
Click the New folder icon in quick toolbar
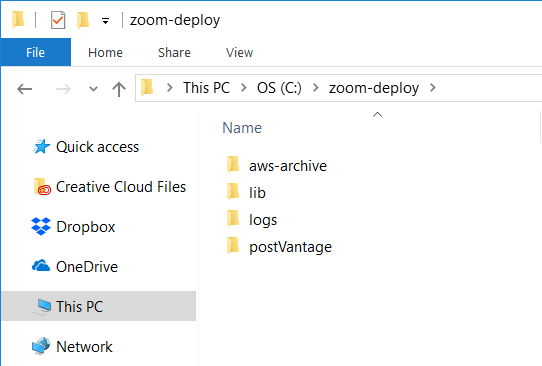tap(83, 20)
